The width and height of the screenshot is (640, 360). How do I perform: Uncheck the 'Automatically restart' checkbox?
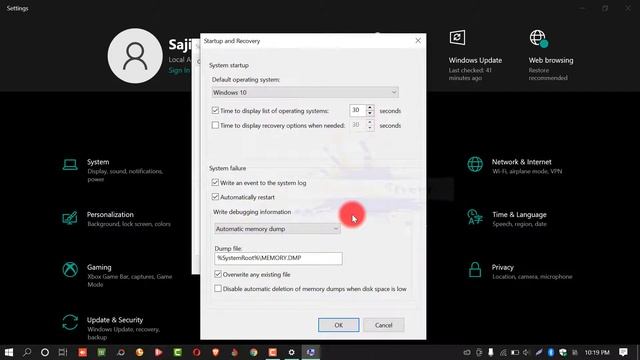[x=216, y=197]
